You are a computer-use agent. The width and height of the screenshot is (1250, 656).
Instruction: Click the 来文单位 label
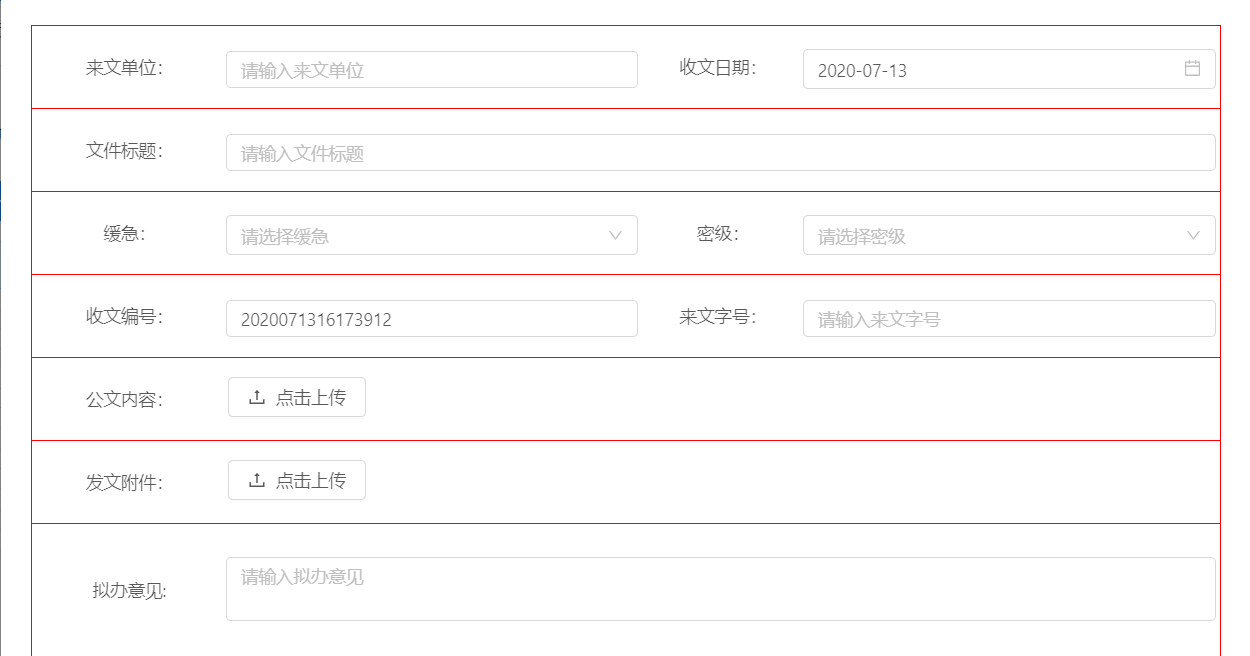click(x=124, y=68)
